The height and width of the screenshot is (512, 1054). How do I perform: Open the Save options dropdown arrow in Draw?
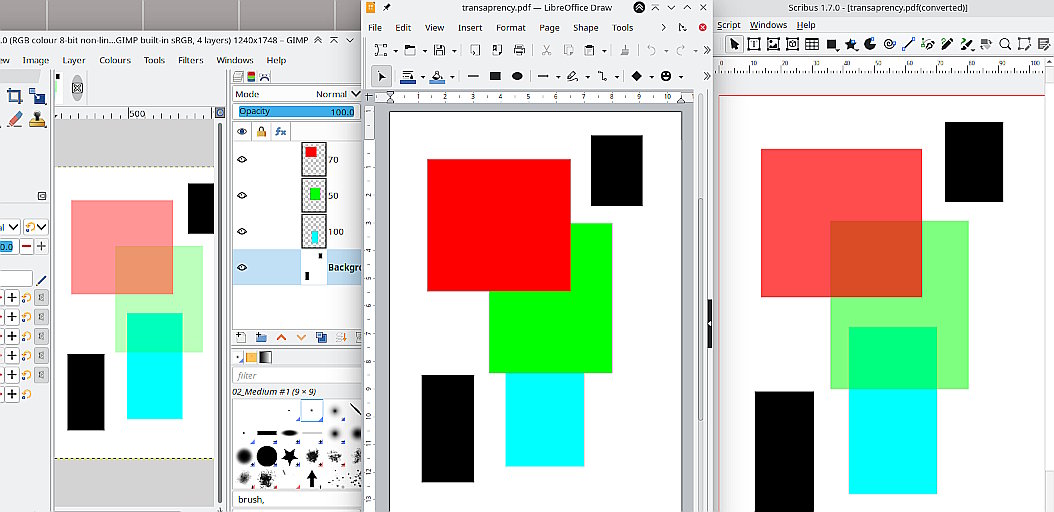tap(454, 50)
